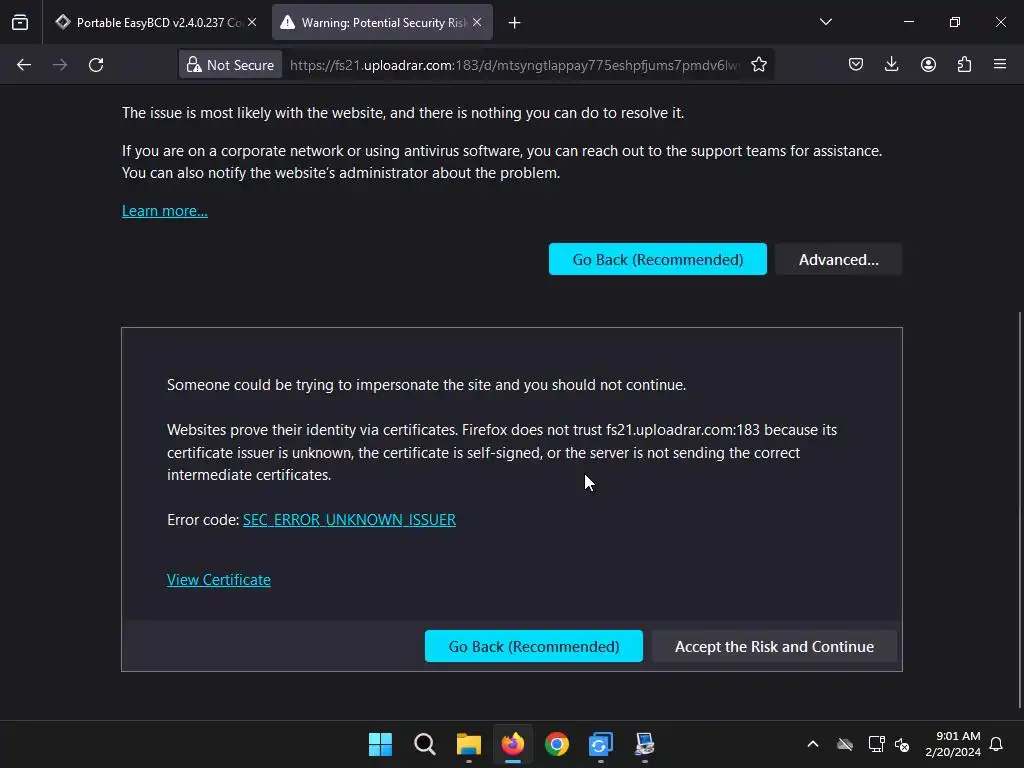Reload the current page
Screen dimensions: 1024x768
[96, 65]
